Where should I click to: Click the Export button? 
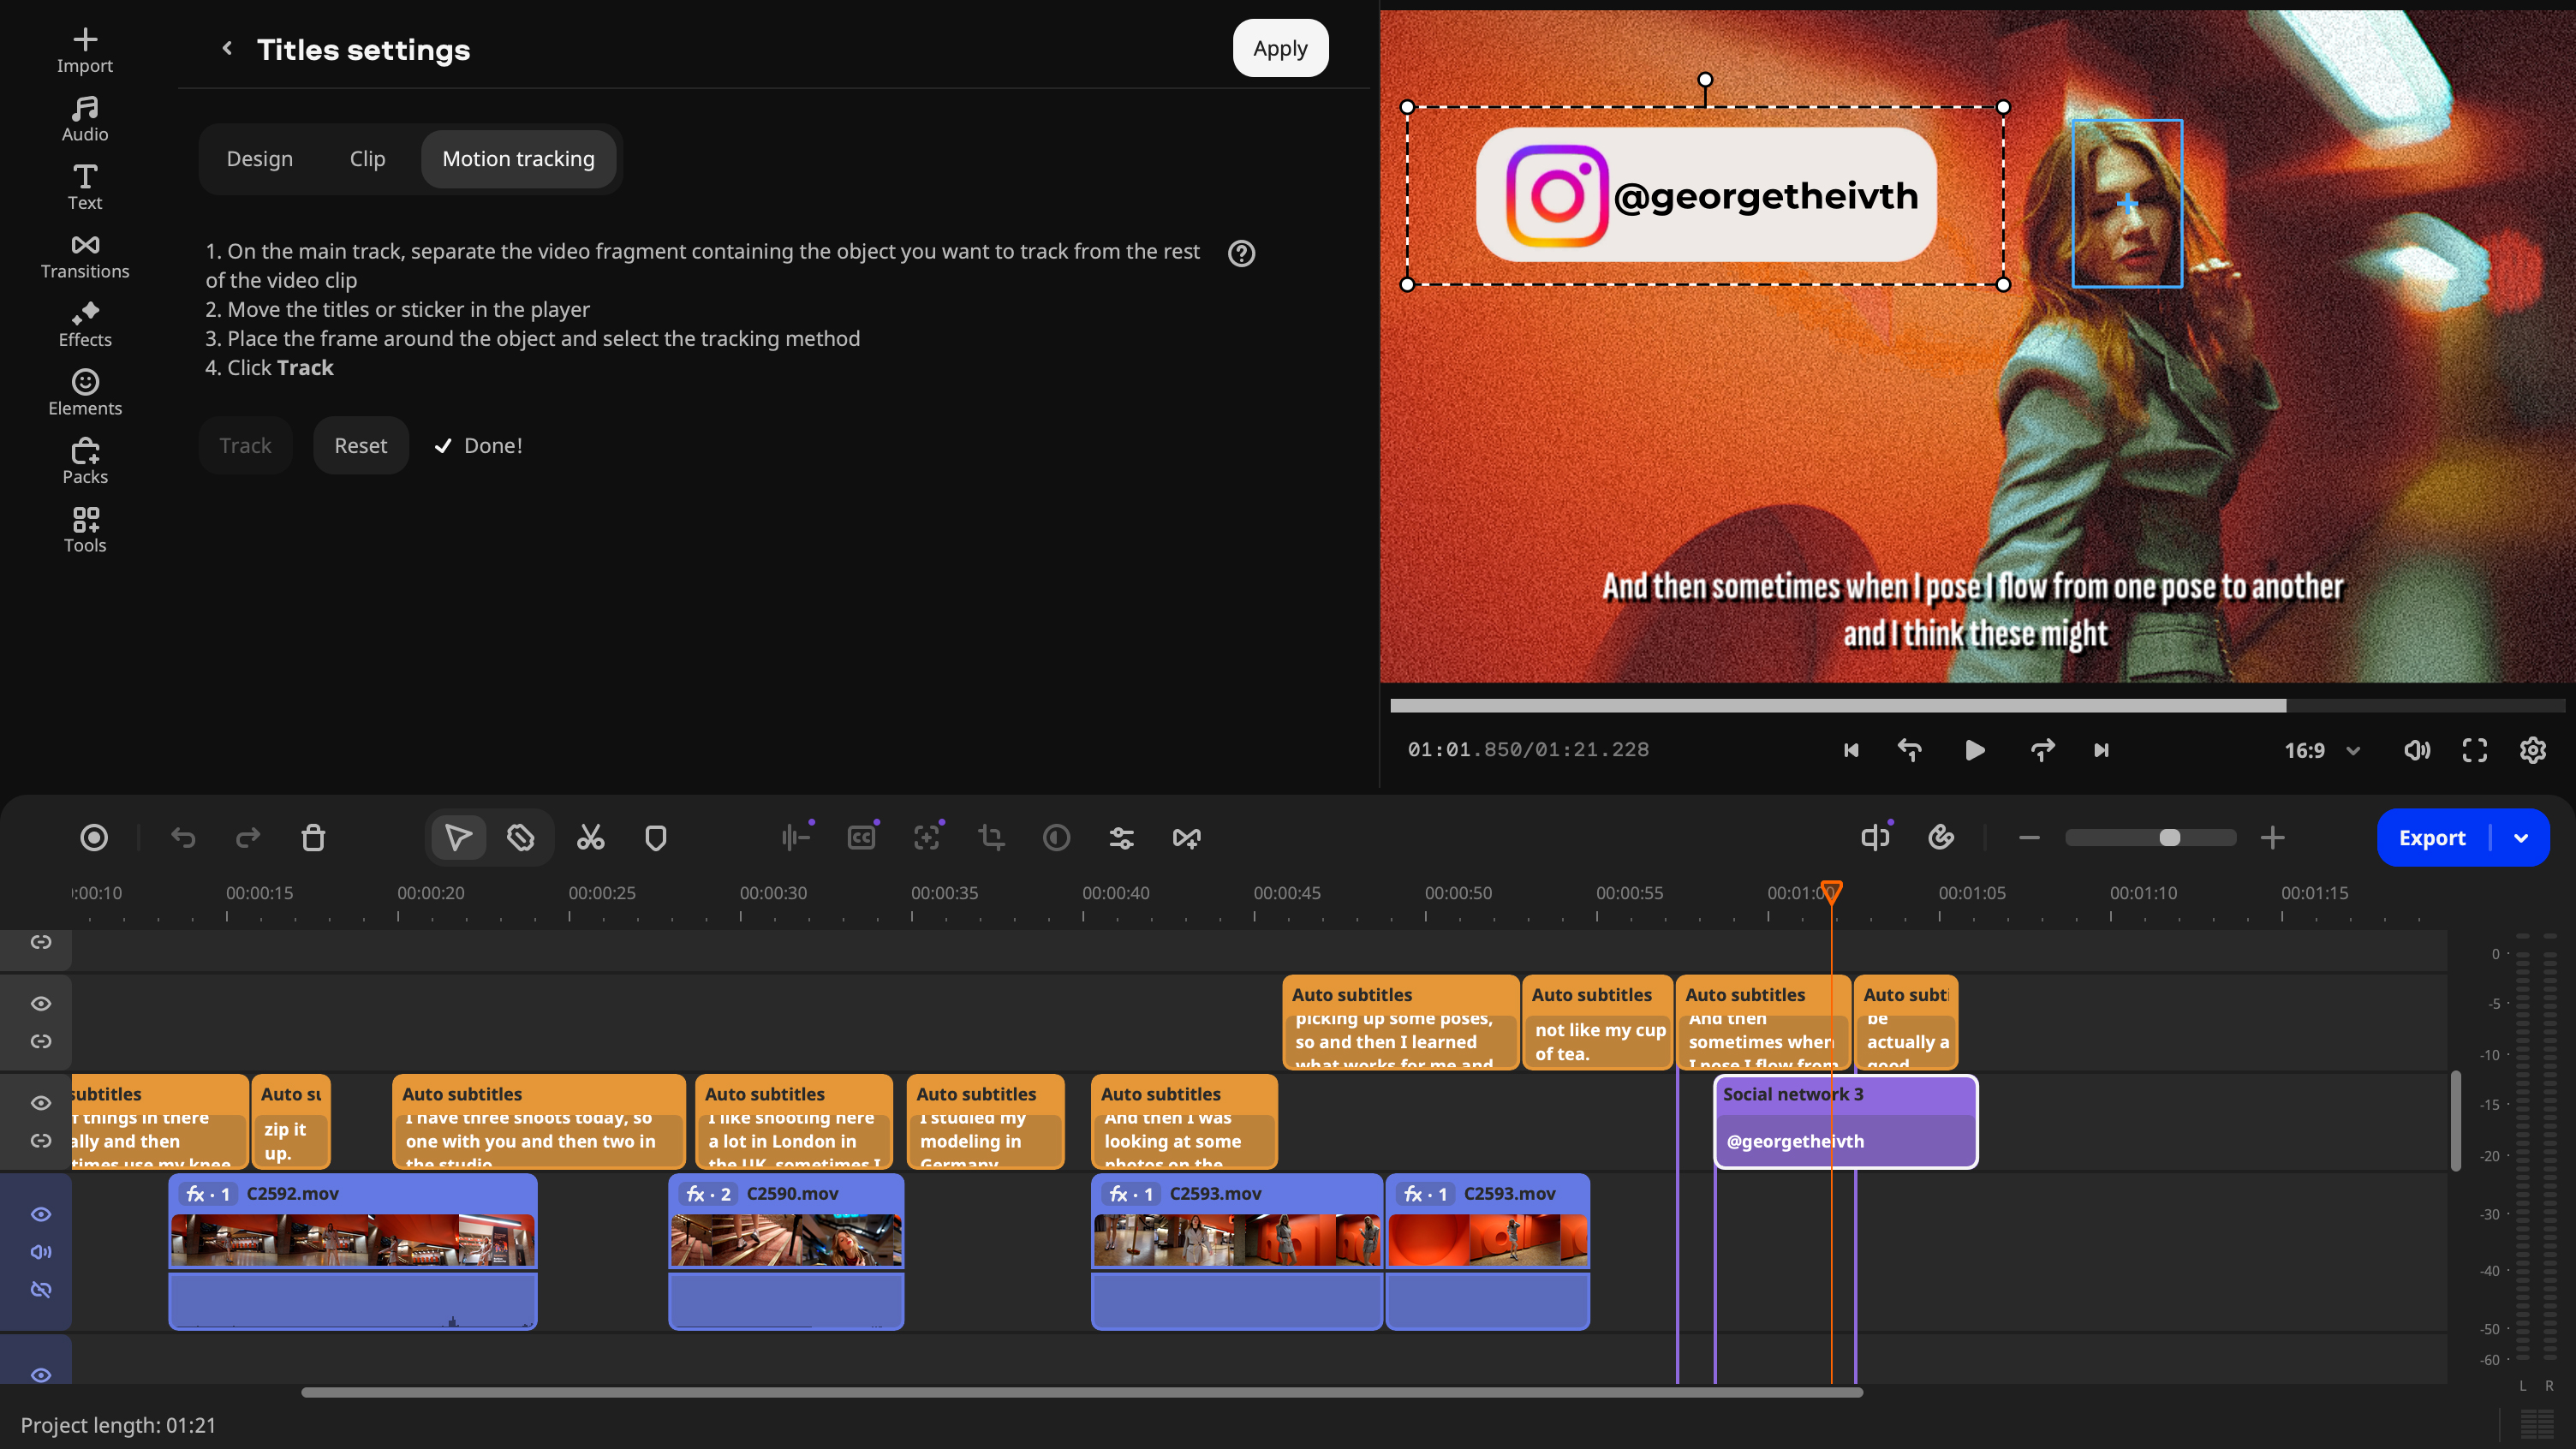2432,837
